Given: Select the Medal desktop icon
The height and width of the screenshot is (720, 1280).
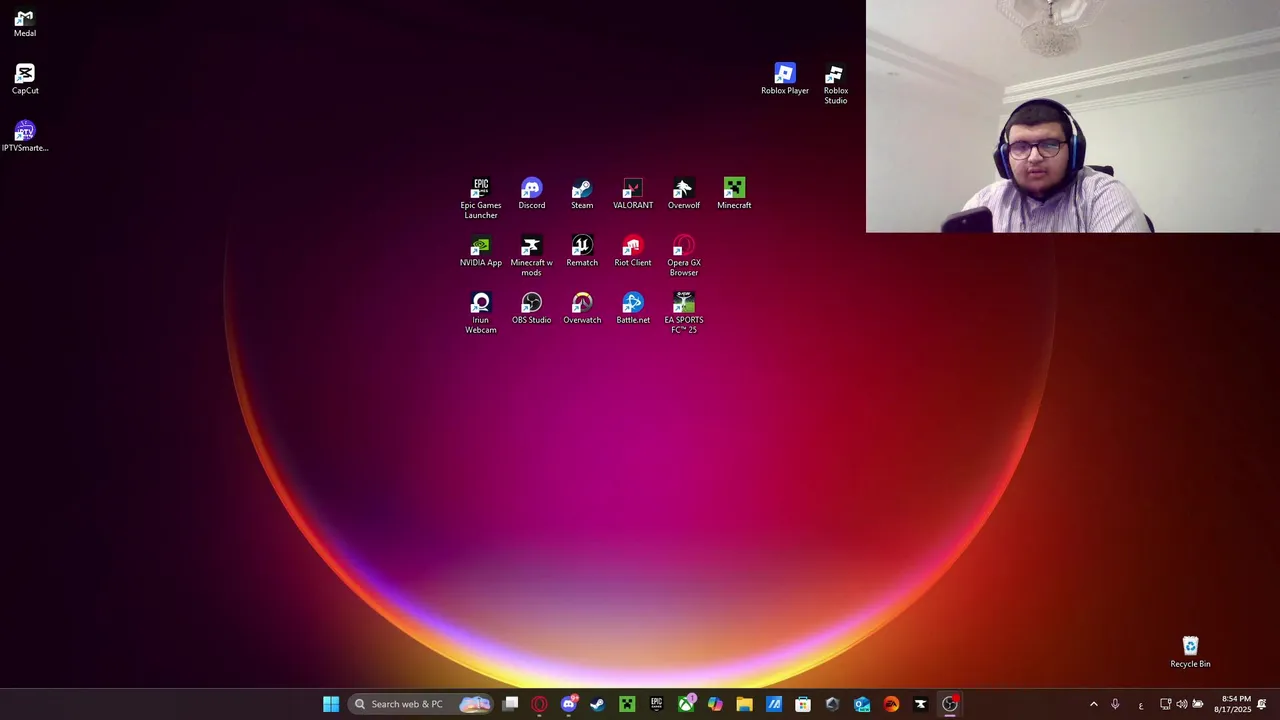Looking at the screenshot, I should [x=25, y=23].
